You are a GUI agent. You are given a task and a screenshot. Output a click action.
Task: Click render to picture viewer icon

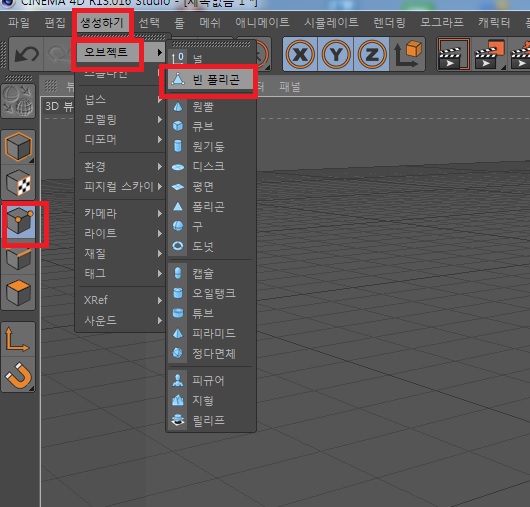coord(489,54)
